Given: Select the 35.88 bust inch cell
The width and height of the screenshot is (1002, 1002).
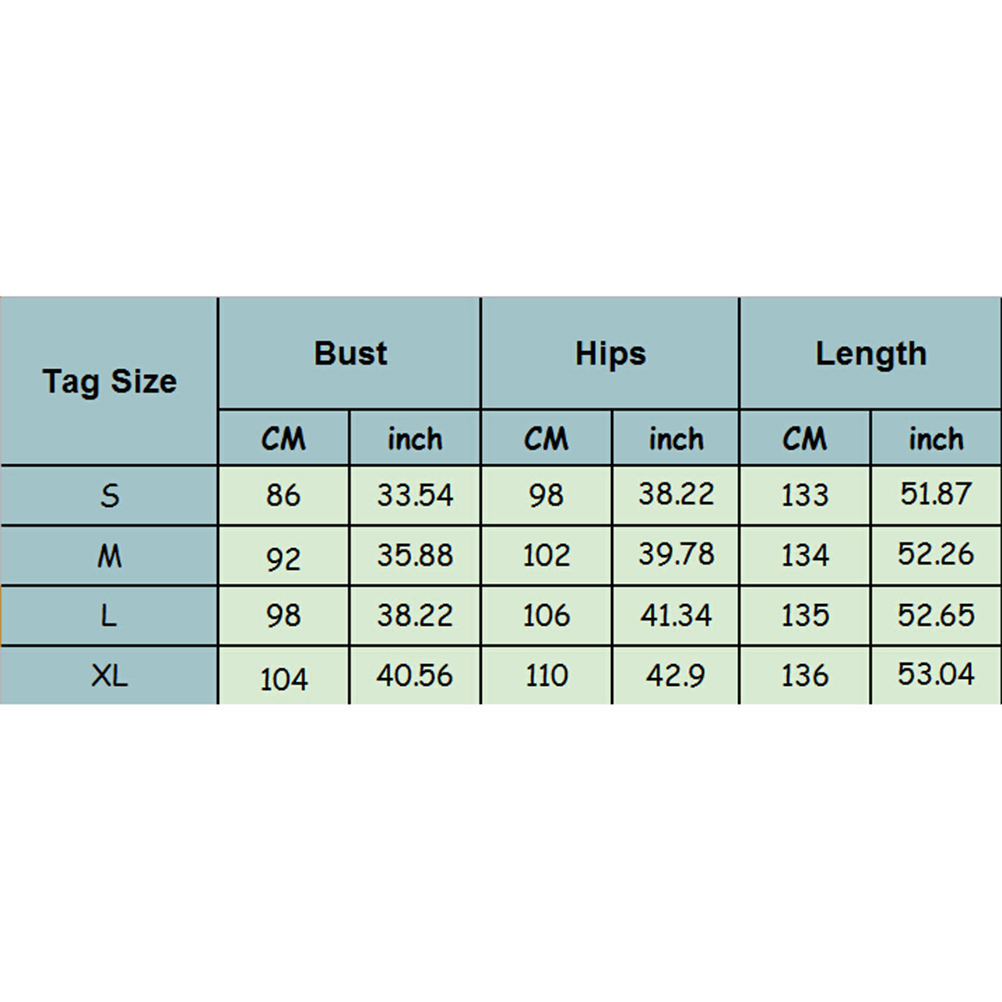Looking at the screenshot, I should tap(415, 555).
